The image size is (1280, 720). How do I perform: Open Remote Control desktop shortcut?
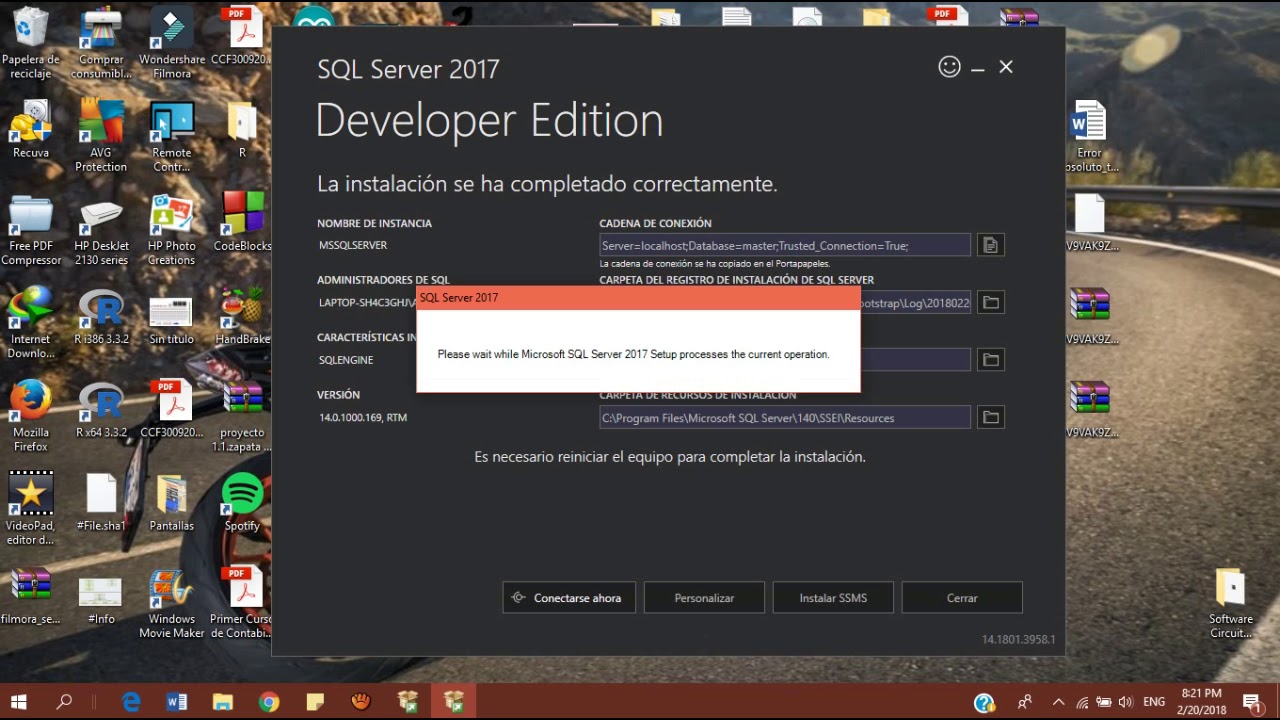click(172, 136)
